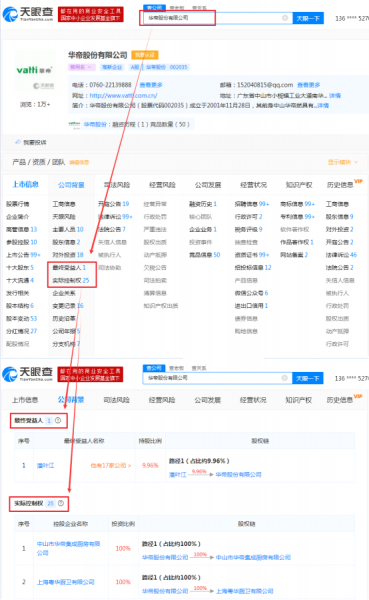Open the 知识产权 tab in the upper navigation
The image size is (369, 600).
coord(299,185)
